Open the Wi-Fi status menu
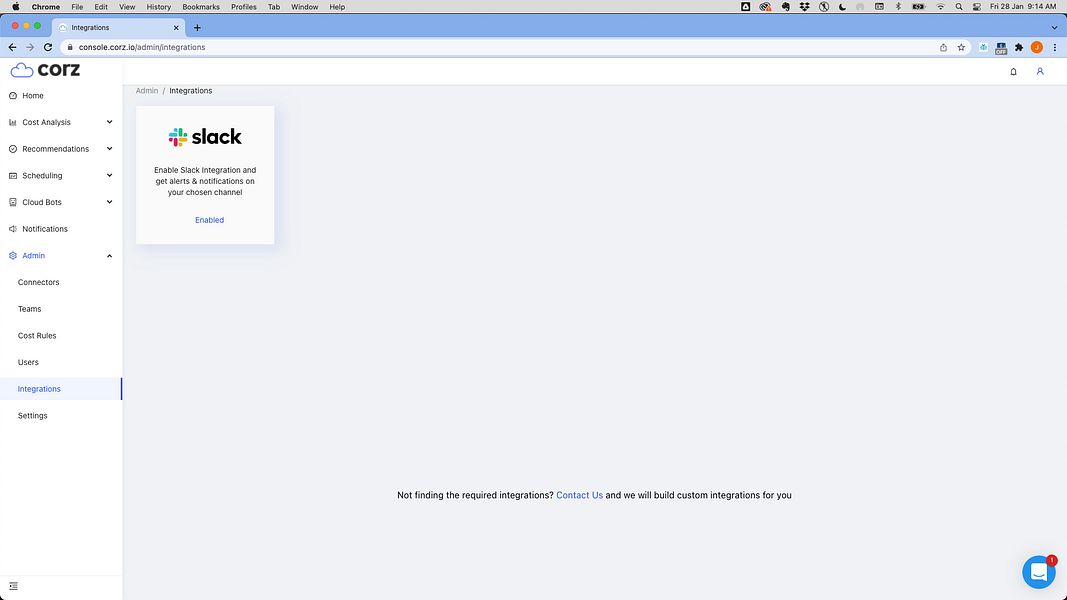This screenshot has height=600, width=1067. (940, 7)
